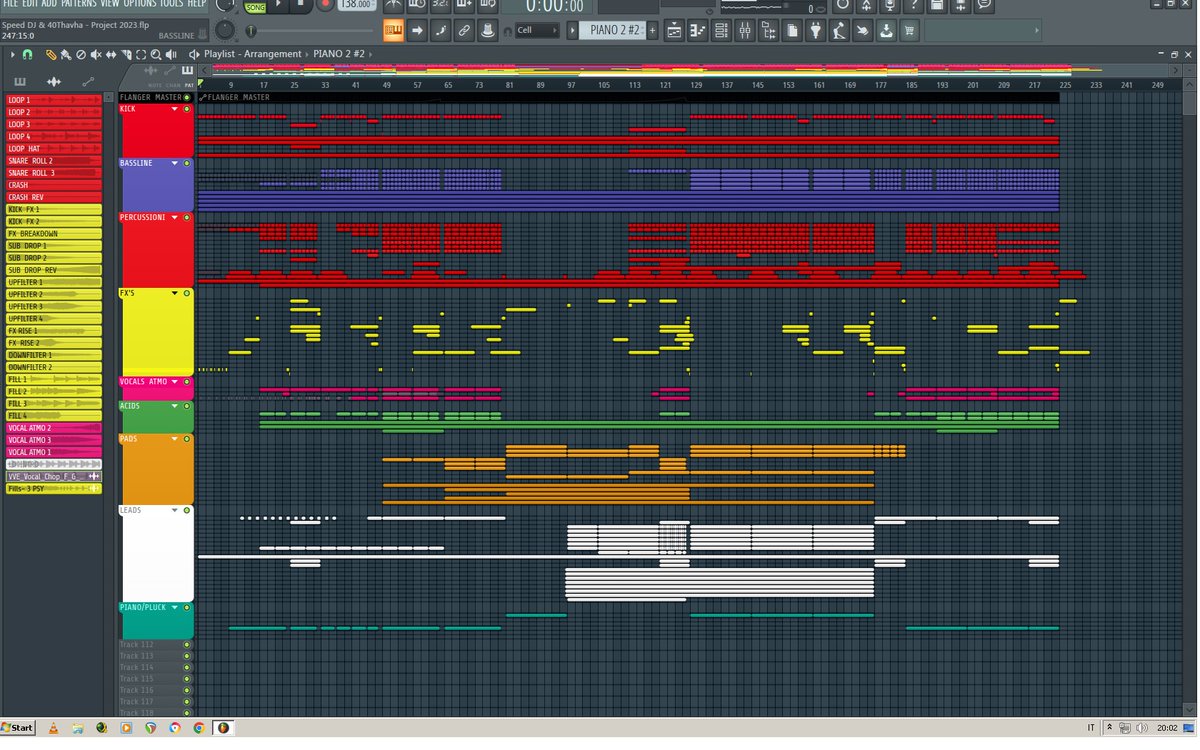Viewport: 1200px width, 750px height.
Task: Select the Zoom magnifier tool
Action: (156, 54)
